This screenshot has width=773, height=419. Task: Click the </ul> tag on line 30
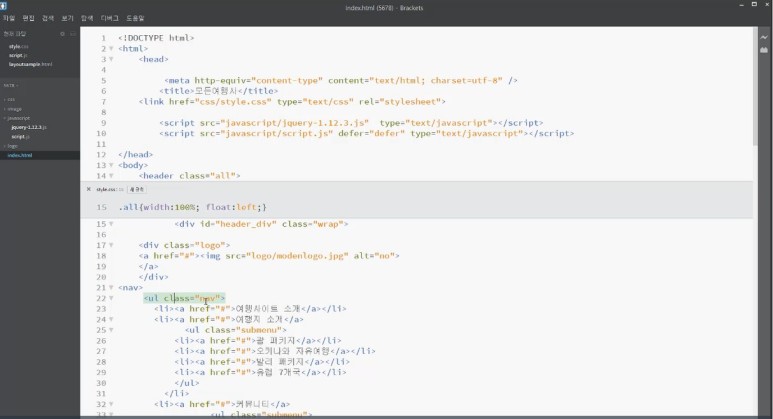point(187,383)
